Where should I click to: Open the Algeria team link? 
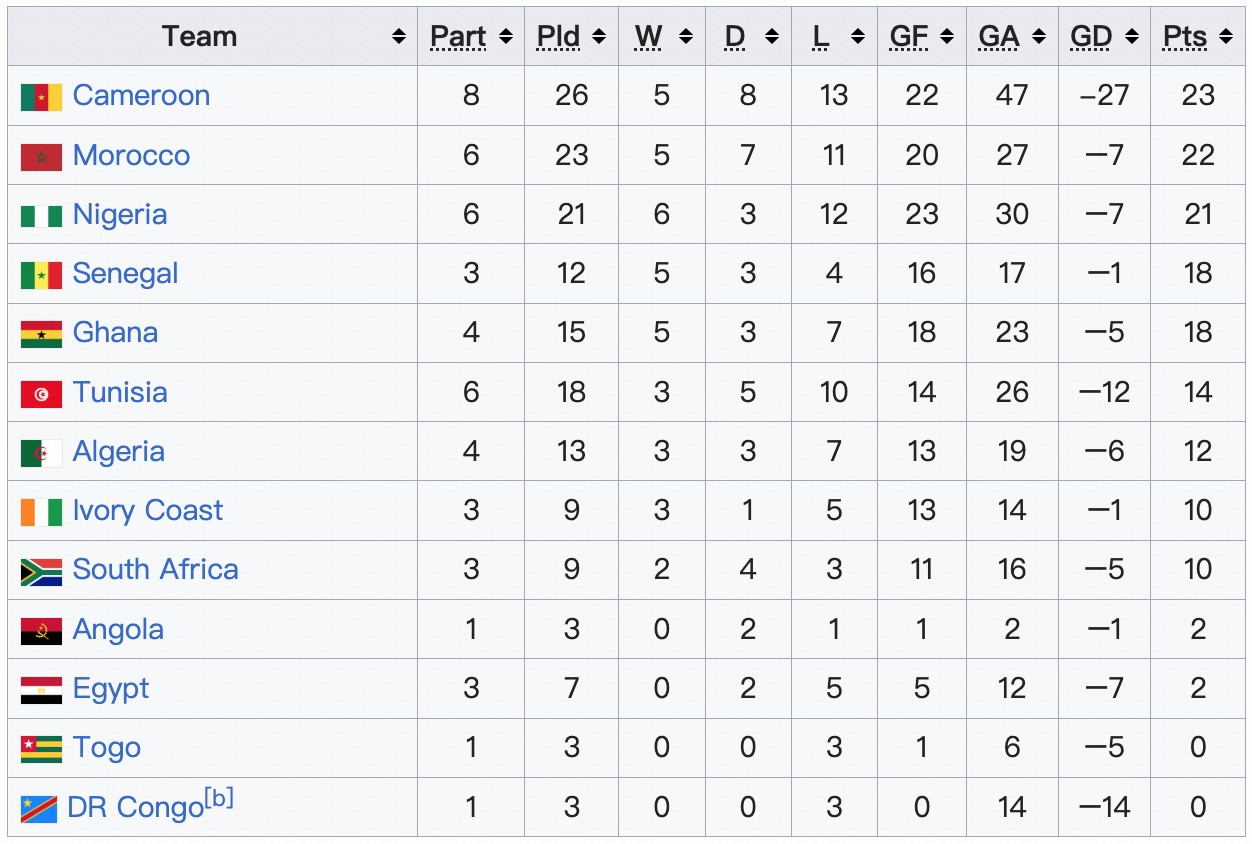(x=118, y=452)
